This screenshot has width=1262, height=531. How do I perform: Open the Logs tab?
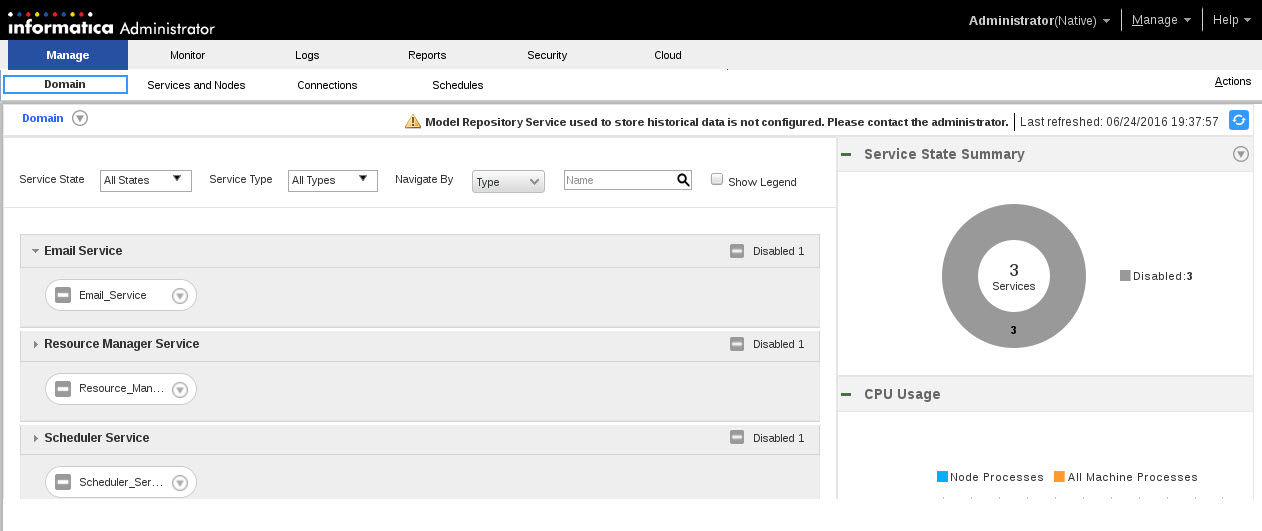point(307,55)
